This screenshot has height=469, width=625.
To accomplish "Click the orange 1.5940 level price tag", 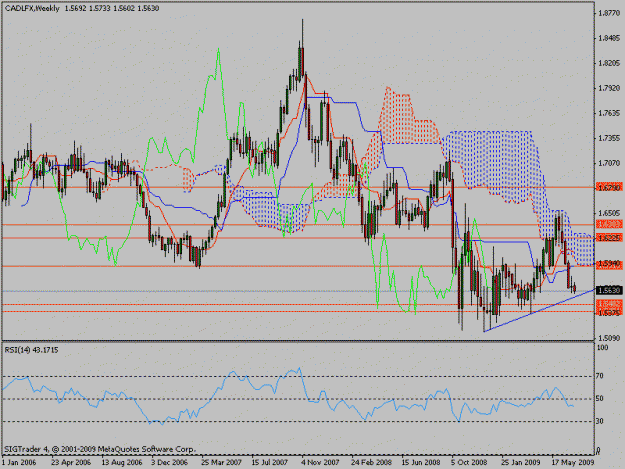I will (x=609, y=263).
